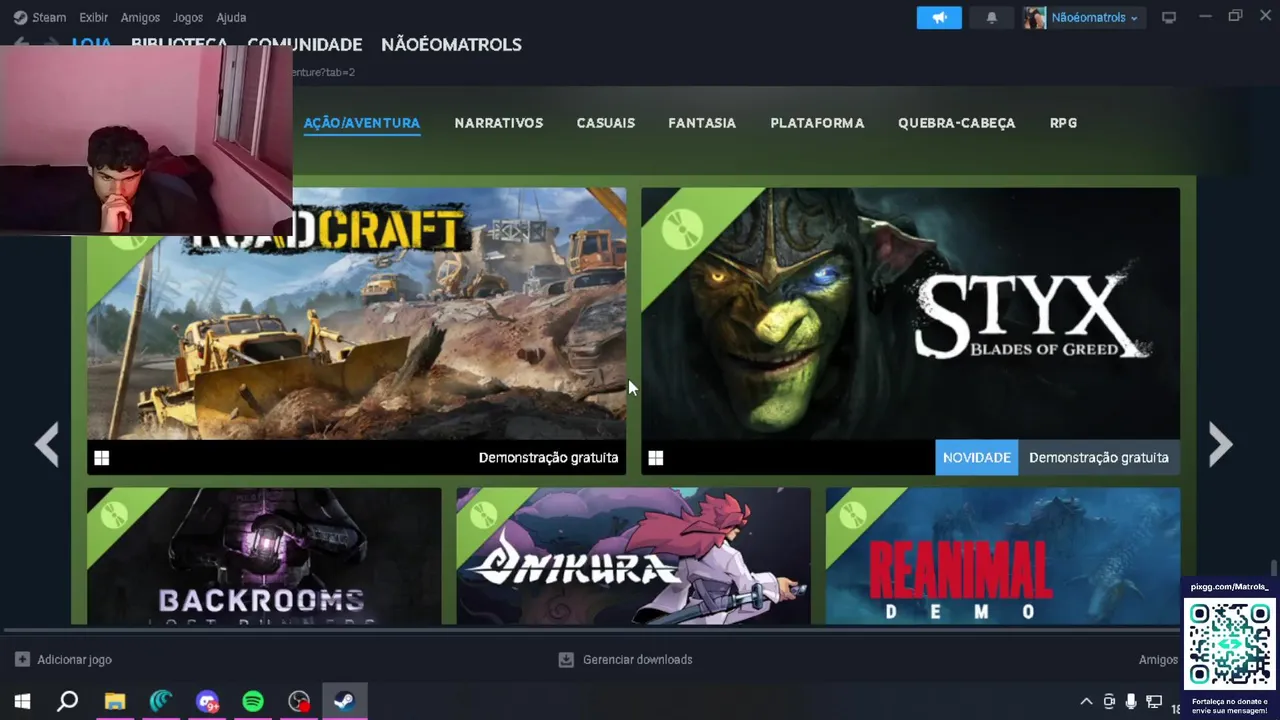Select the AÇÃO/AVENTURA tab
1280x720 pixels.
pyautogui.click(x=362, y=123)
